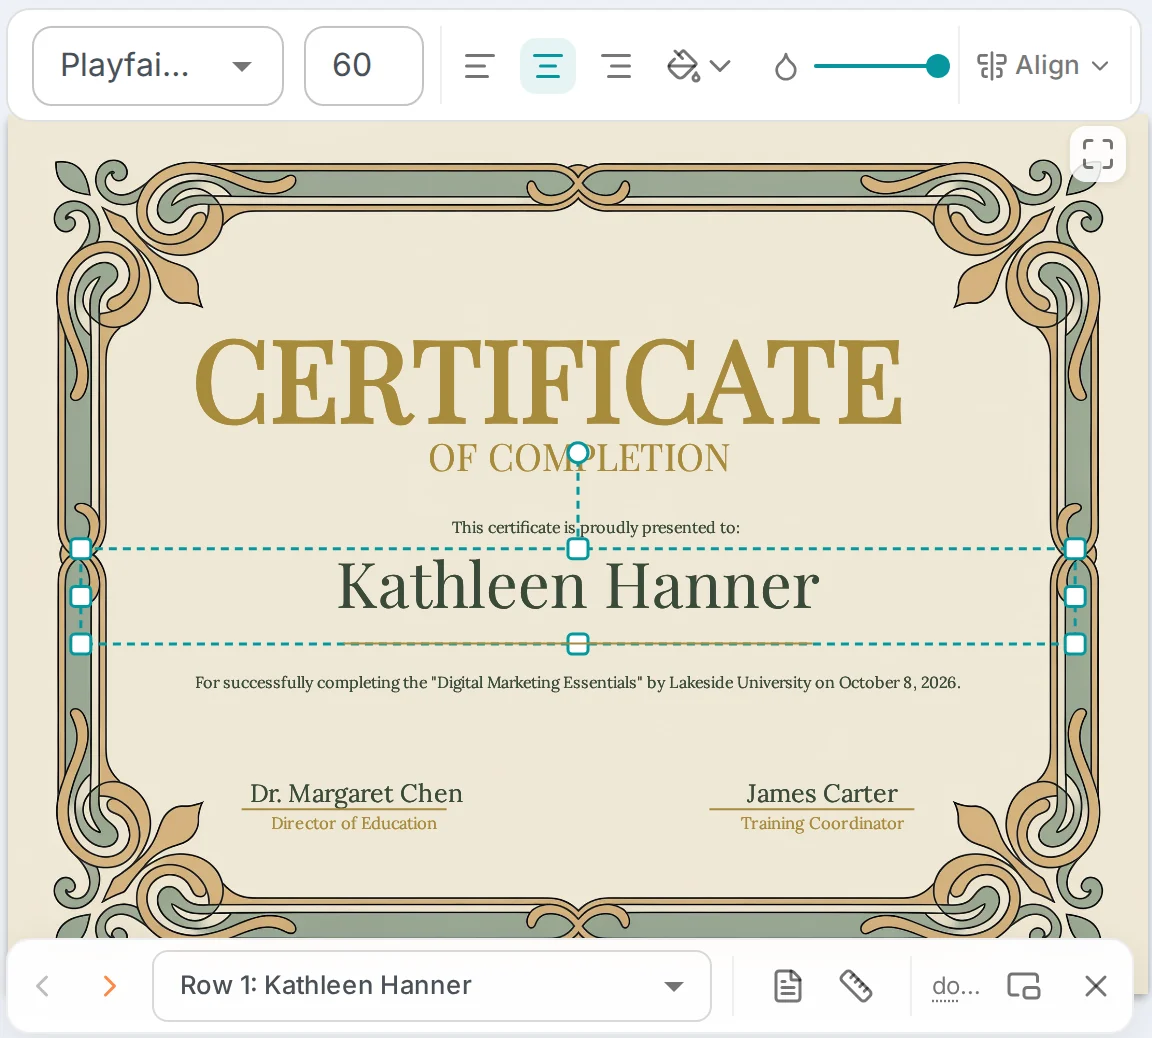The image size is (1152, 1038).
Task: Click the document page icon
Action: (788, 986)
